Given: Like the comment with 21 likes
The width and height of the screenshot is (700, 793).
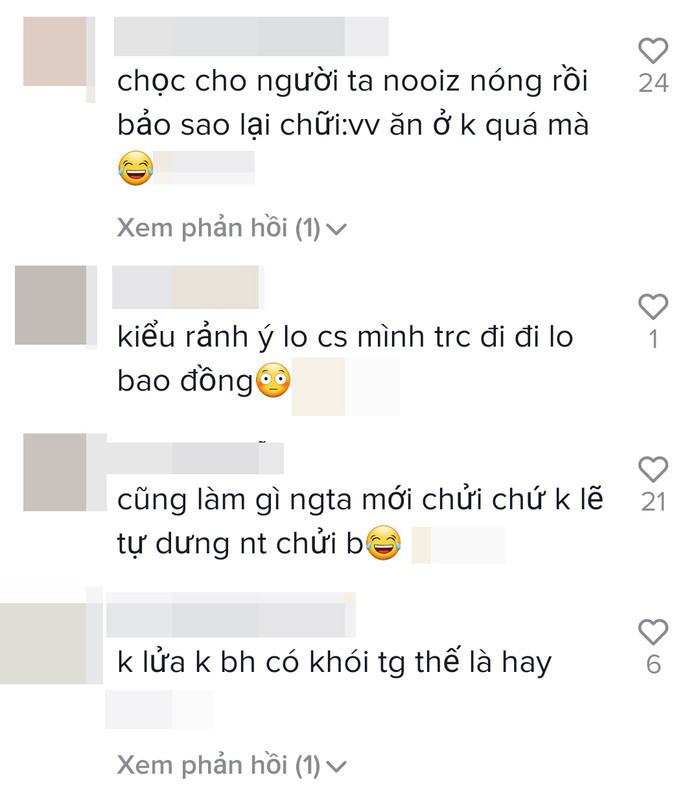Looking at the screenshot, I should pos(653,469).
